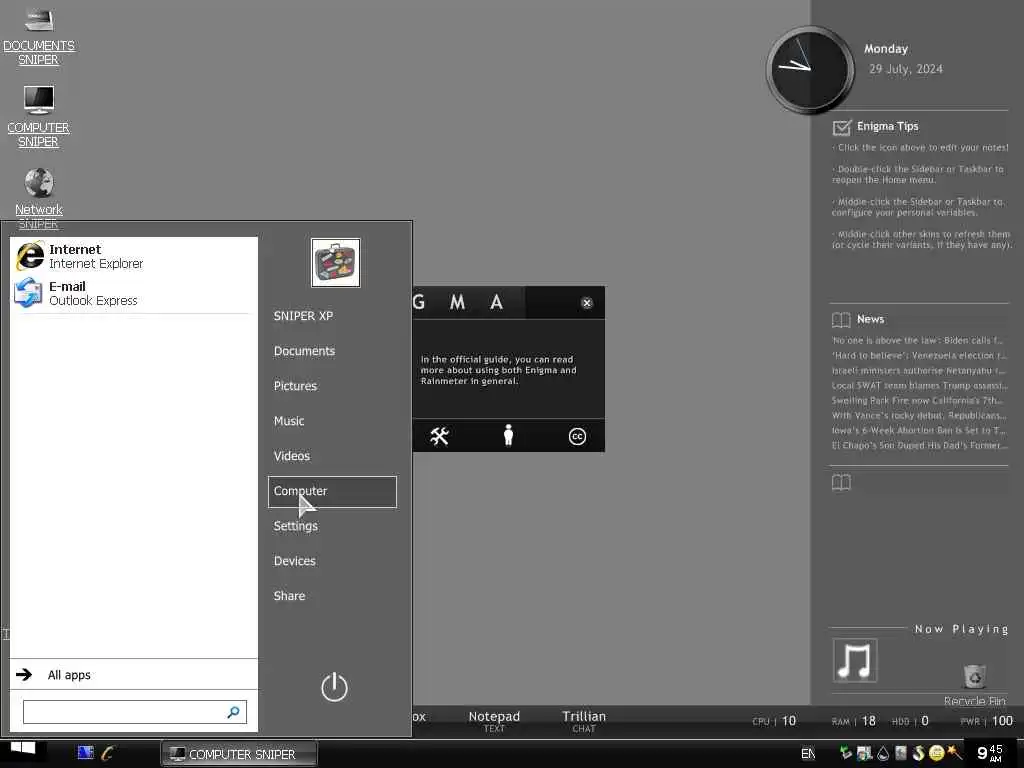Open news 'Swelling Park Fire'
Screen dimensions: 1024x768
[x=918, y=400]
